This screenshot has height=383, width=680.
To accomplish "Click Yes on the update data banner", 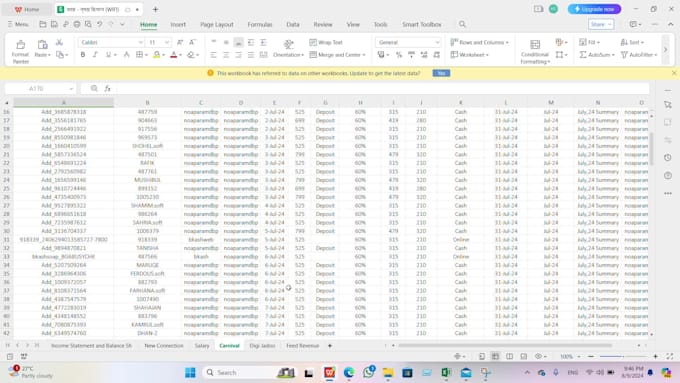I will click(x=441, y=73).
